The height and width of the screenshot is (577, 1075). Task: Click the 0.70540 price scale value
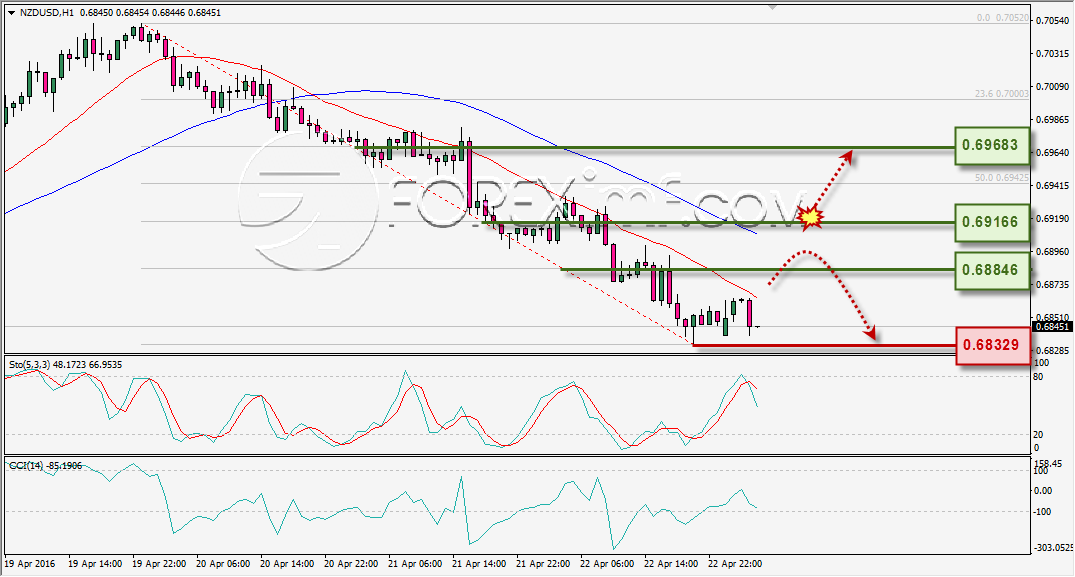pos(1052,21)
